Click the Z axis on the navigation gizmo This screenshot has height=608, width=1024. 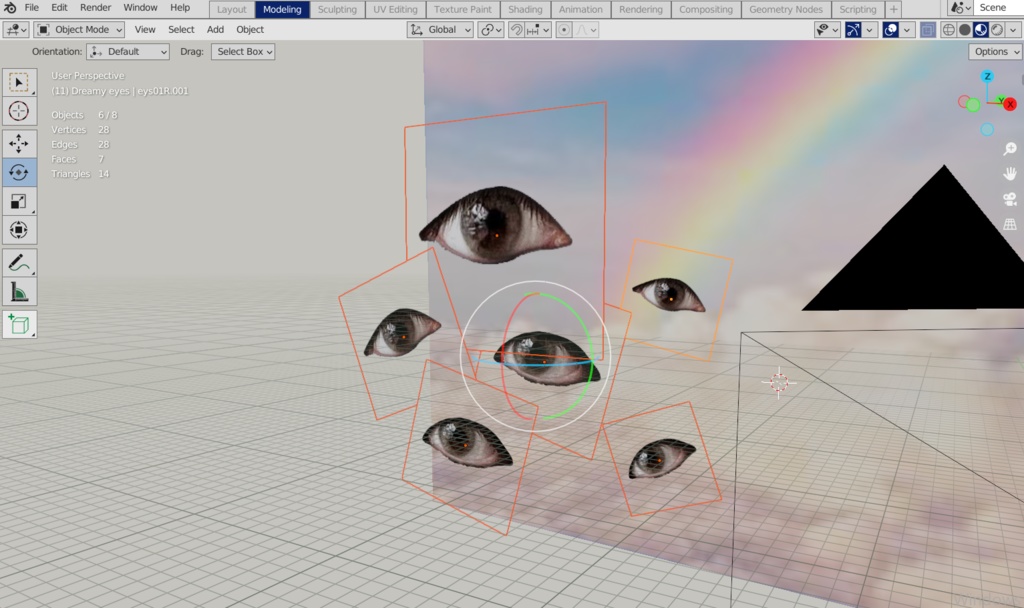point(987,76)
